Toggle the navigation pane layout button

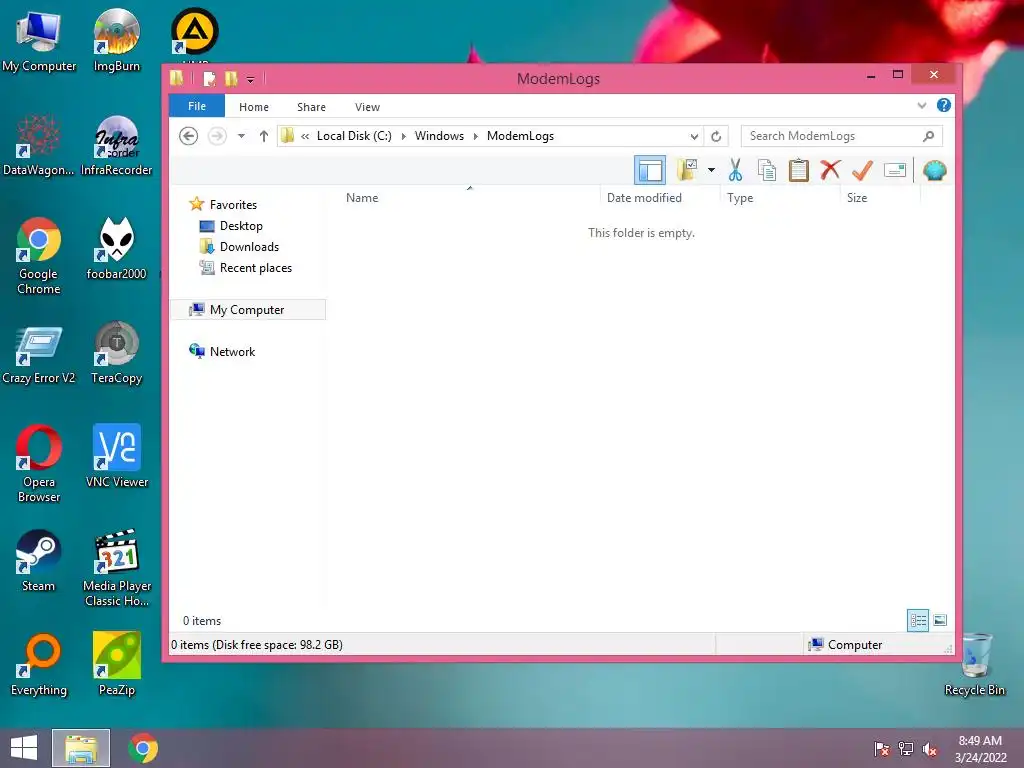pos(650,170)
